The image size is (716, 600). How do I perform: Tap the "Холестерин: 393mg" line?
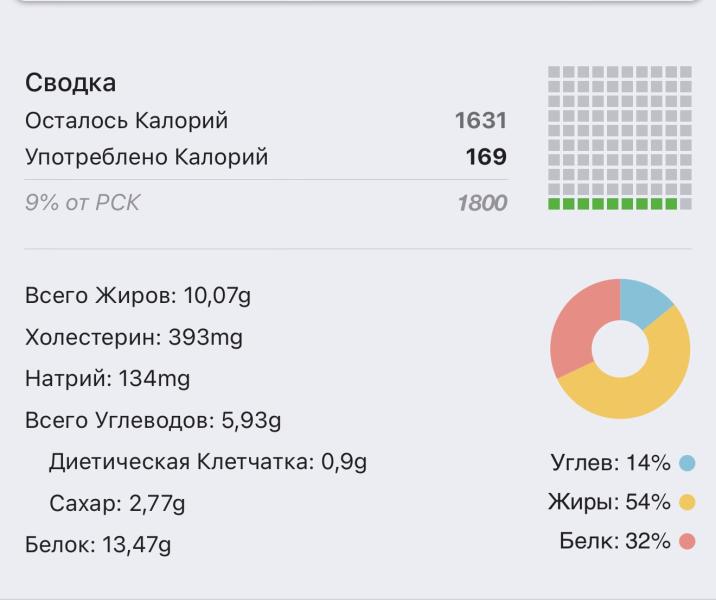pyautogui.click(x=134, y=338)
